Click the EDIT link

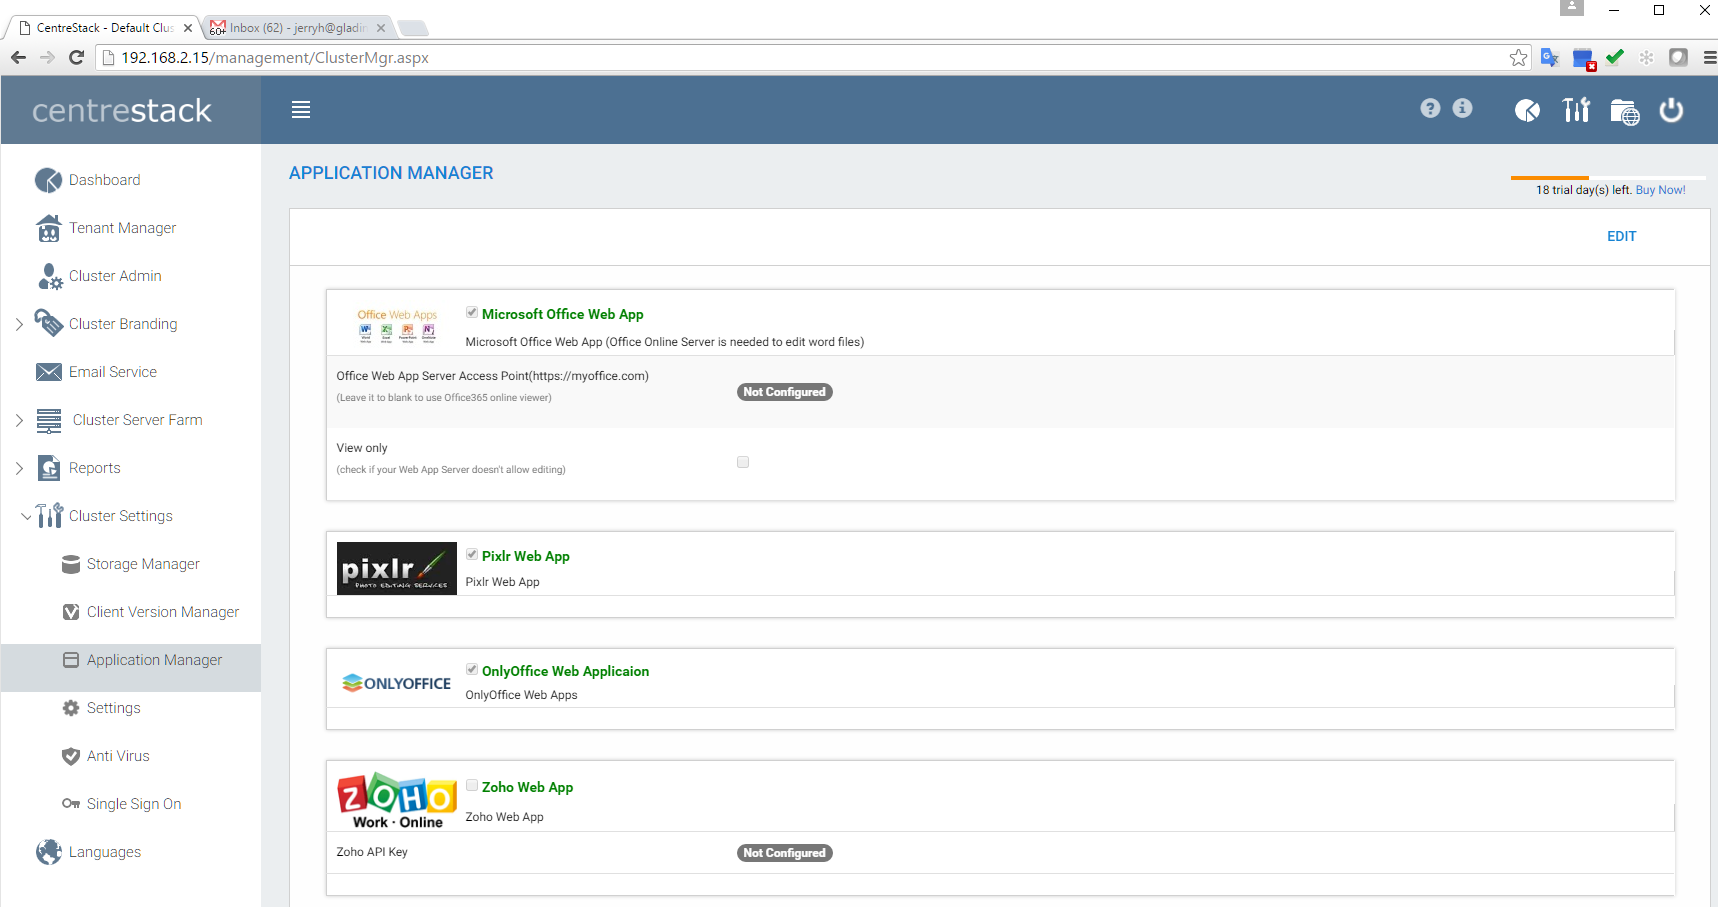(1621, 236)
